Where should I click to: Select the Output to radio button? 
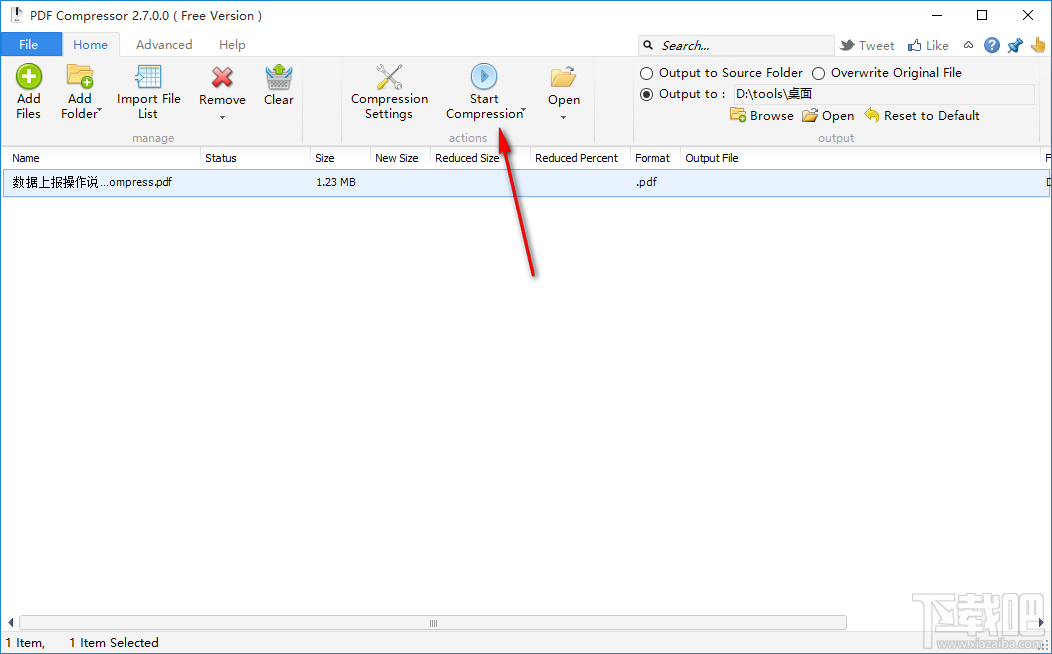coord(646,95)
